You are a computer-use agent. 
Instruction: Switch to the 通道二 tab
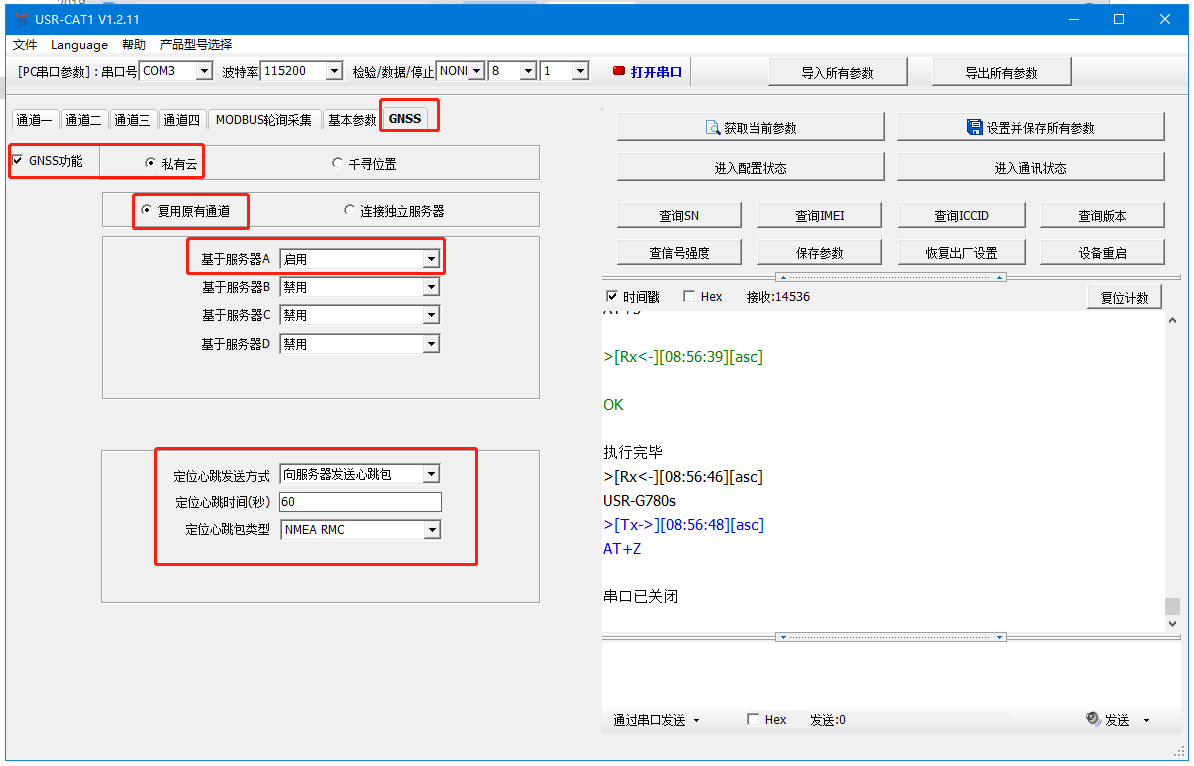[83, 120]
